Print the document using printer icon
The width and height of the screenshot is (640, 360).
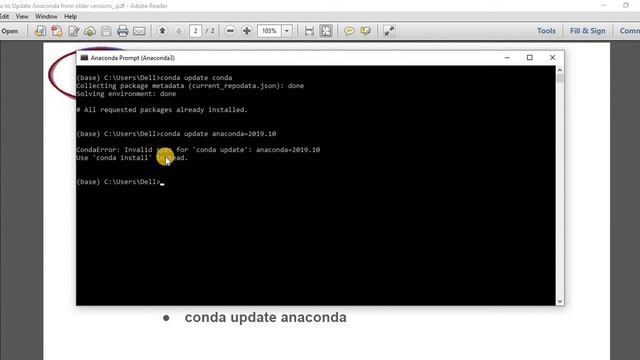122,31
